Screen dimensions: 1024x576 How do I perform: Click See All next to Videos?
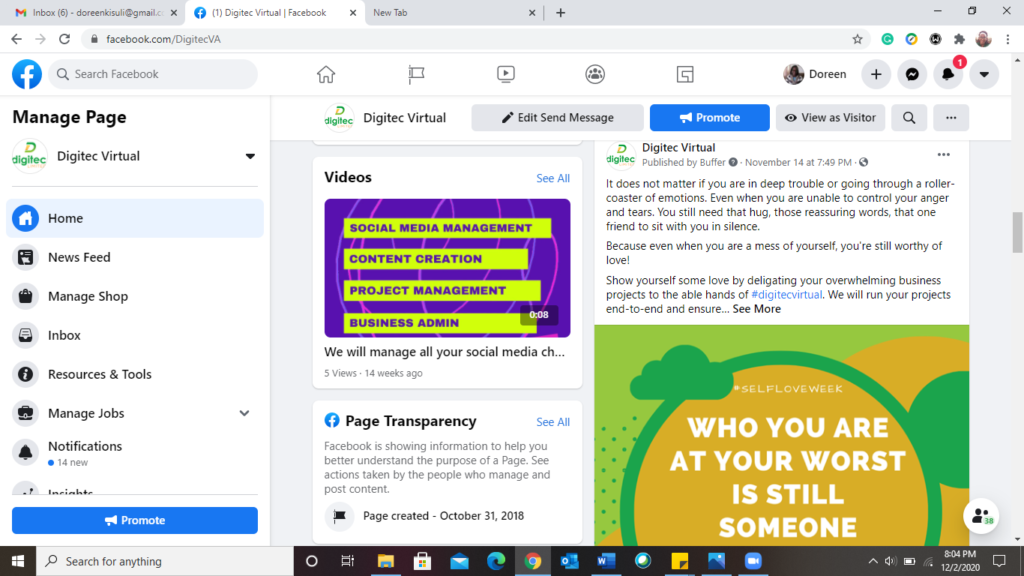pyautogui.click(x=552, y=178)
